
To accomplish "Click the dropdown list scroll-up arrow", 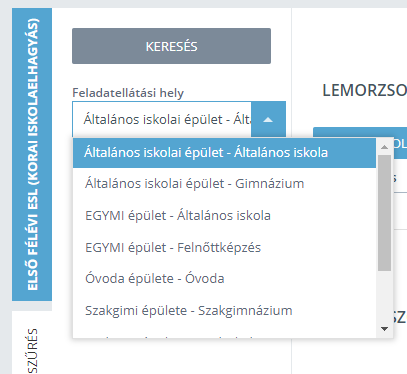I will pyautogui.click(x=384, y=147).
